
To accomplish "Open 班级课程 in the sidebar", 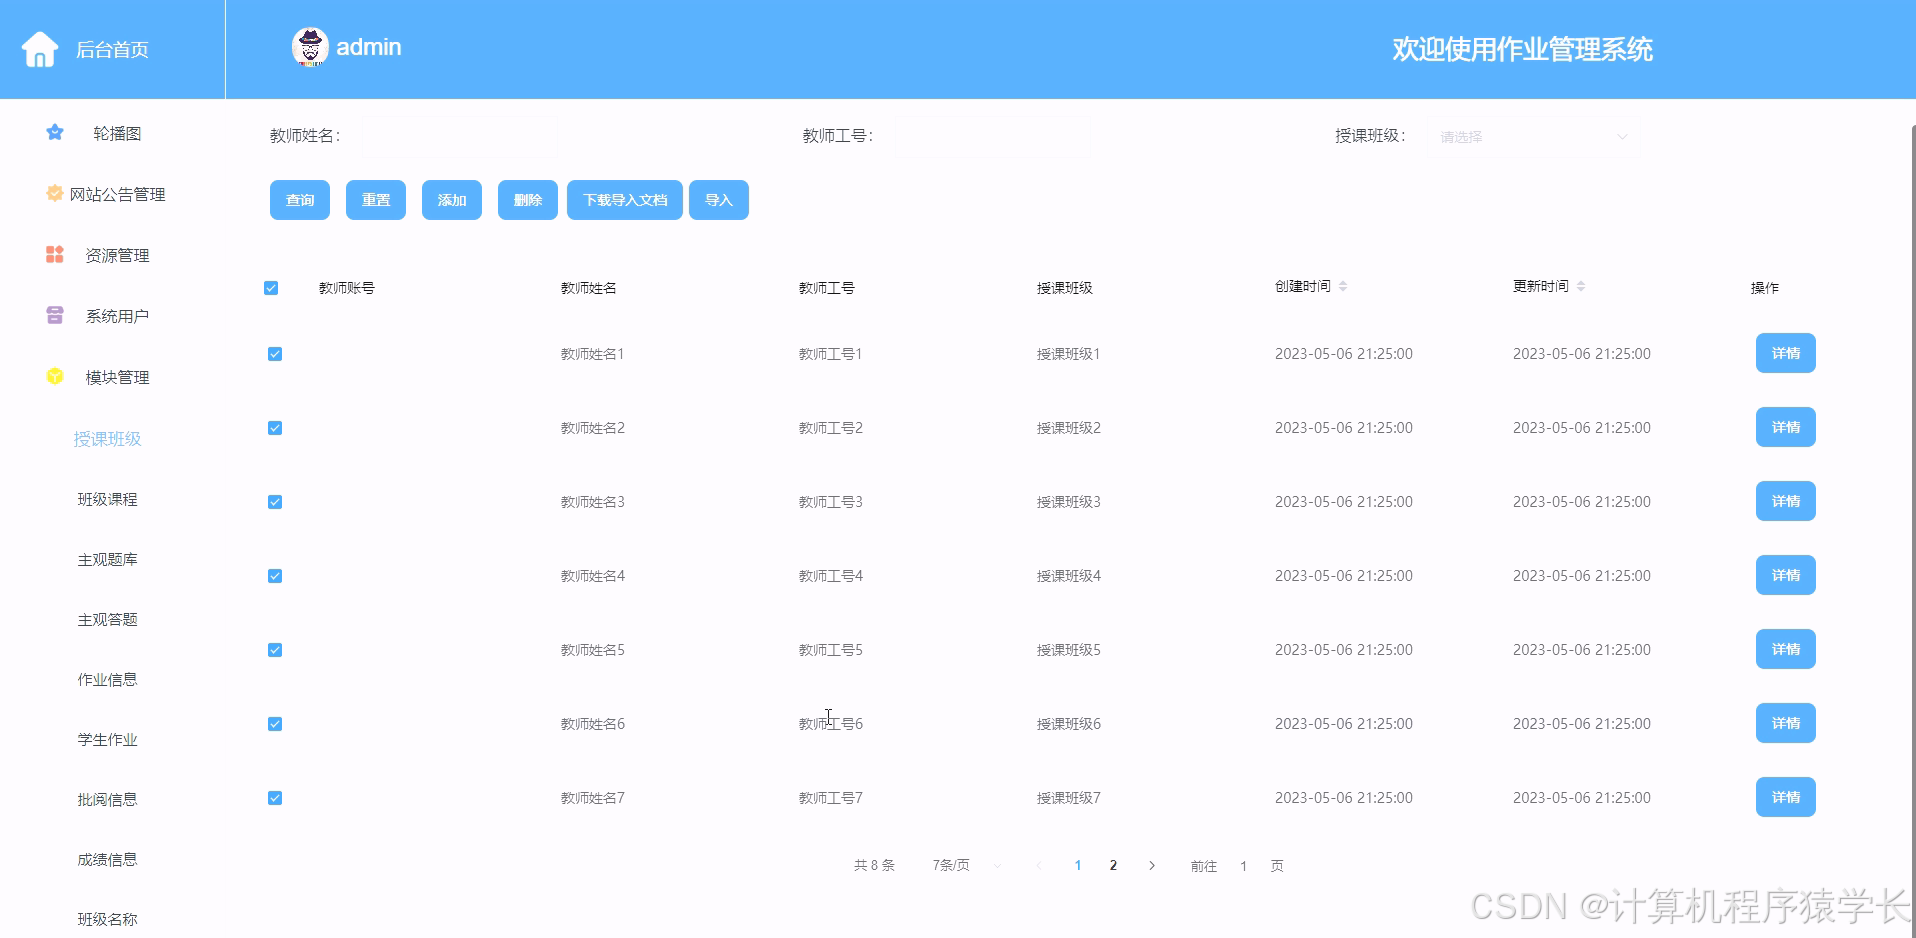I will (x=108, y=499).
